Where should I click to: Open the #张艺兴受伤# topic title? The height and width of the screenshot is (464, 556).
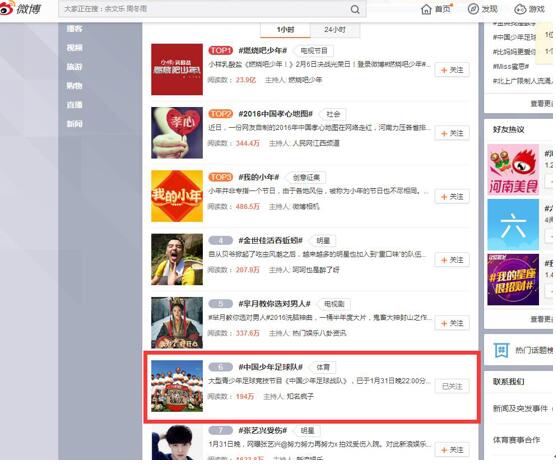263,430
